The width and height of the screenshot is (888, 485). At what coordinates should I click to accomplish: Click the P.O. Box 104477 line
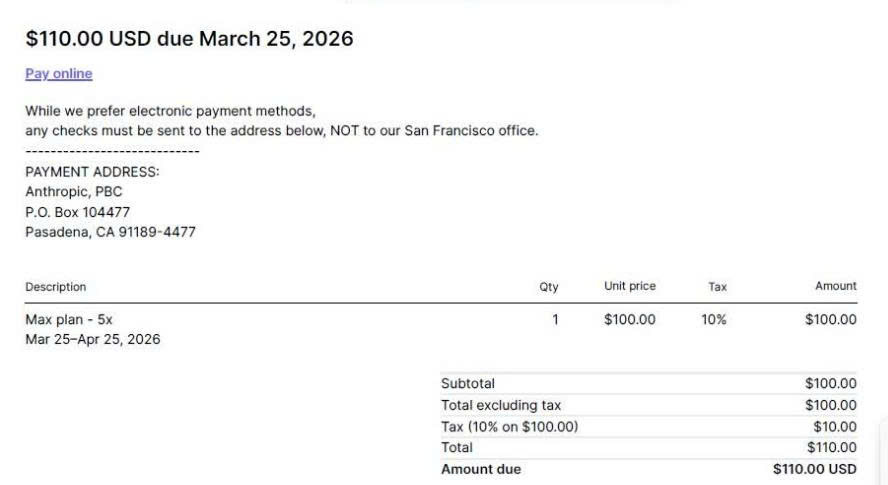(77, 212)
